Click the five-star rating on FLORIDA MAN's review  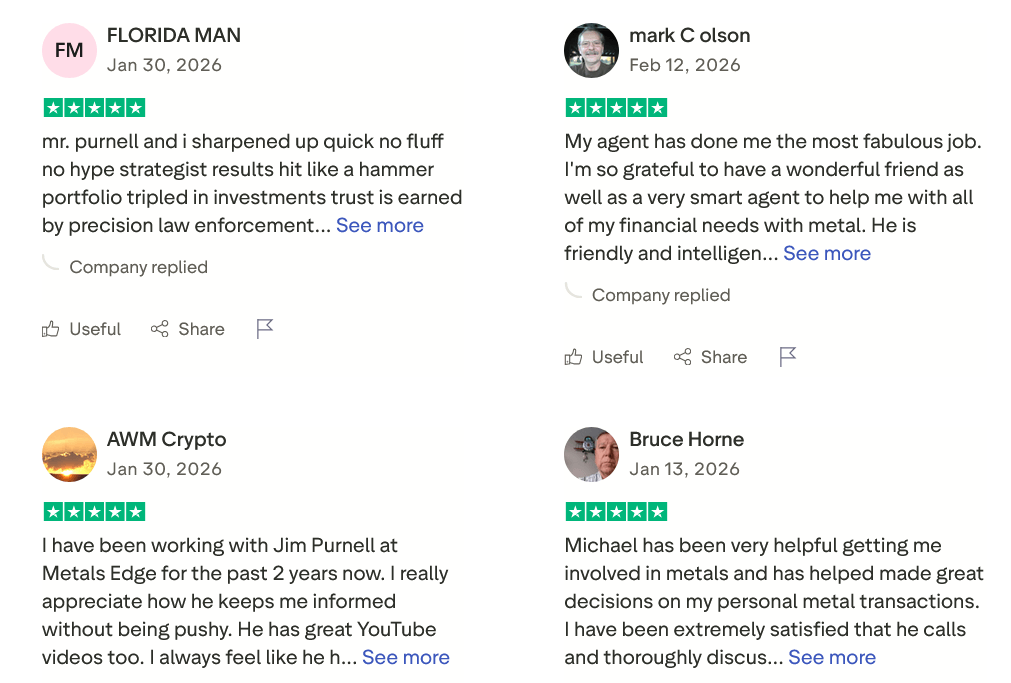click(93, 106)
